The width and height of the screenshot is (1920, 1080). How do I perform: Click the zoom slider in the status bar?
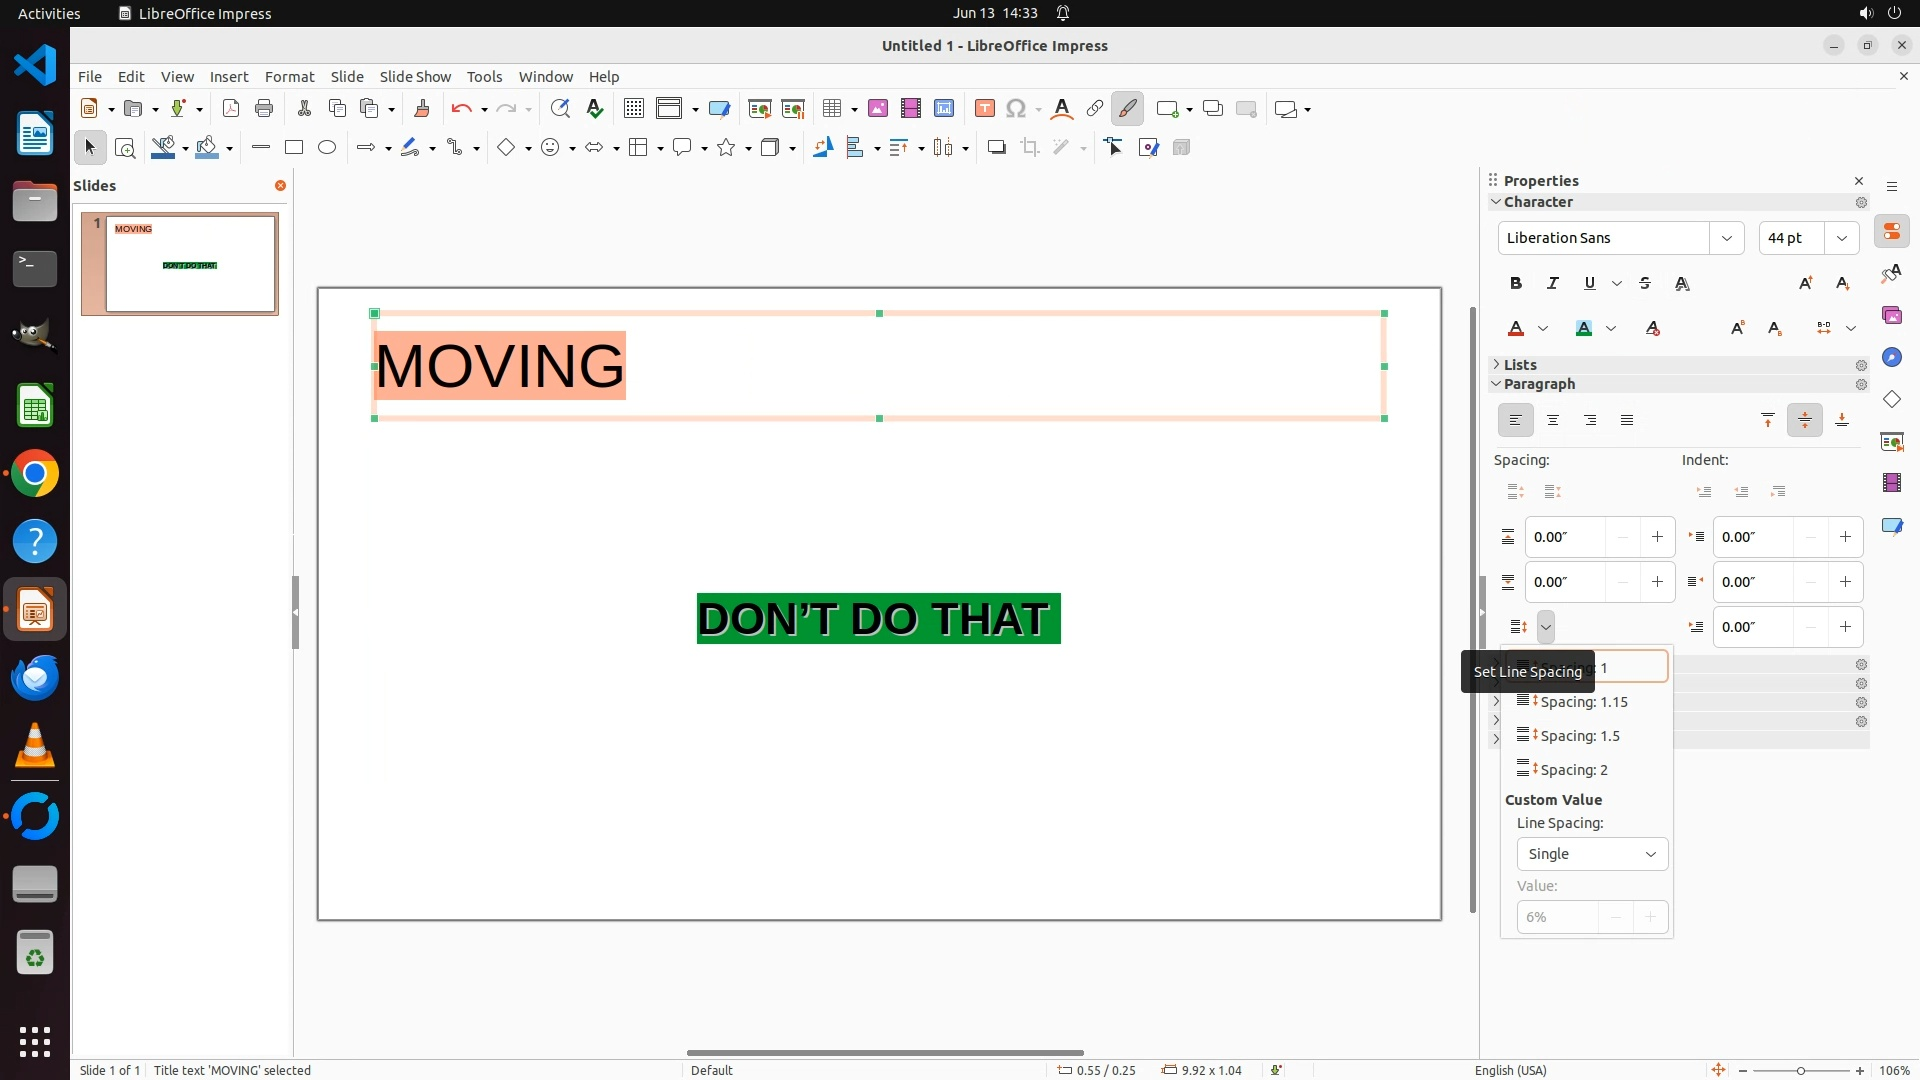[1800, 1070]
